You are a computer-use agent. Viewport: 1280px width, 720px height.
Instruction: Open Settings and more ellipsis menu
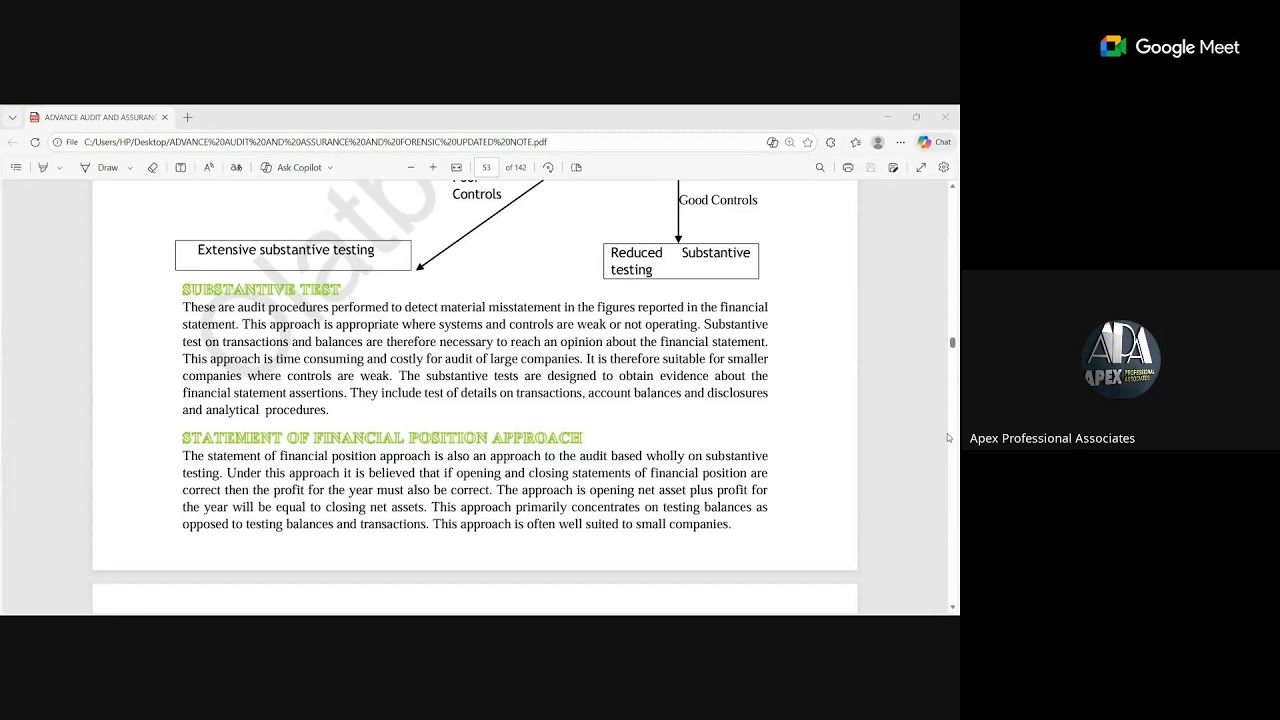[900, 142]
